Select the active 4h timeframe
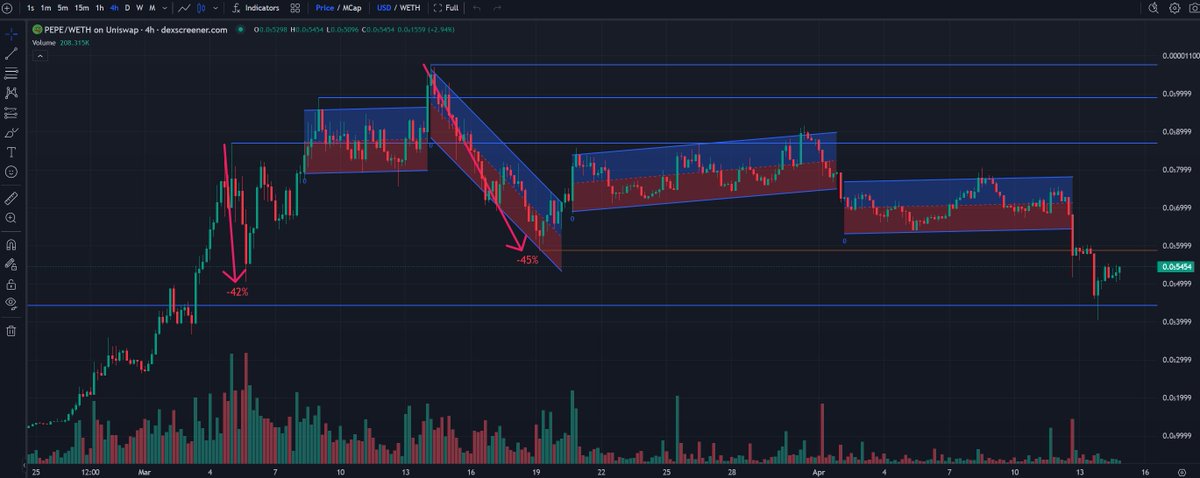The image size is (1200, 478). pos(114,7)
